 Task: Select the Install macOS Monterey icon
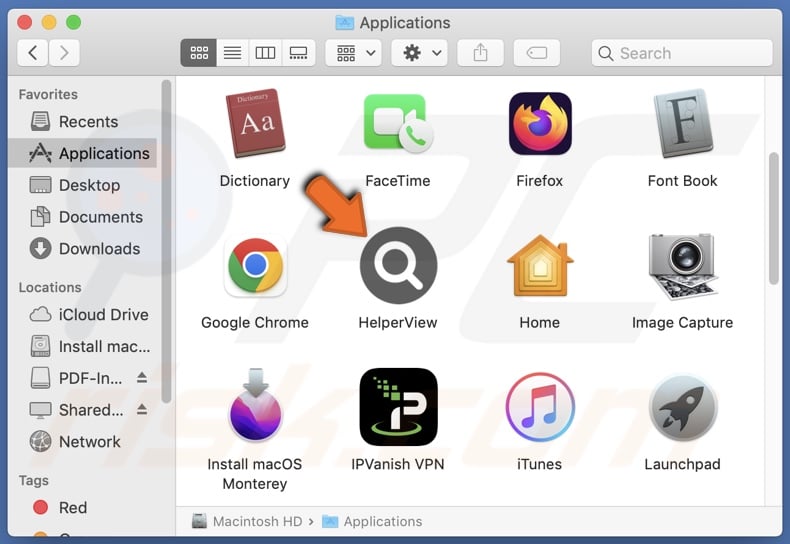(255, 406)
